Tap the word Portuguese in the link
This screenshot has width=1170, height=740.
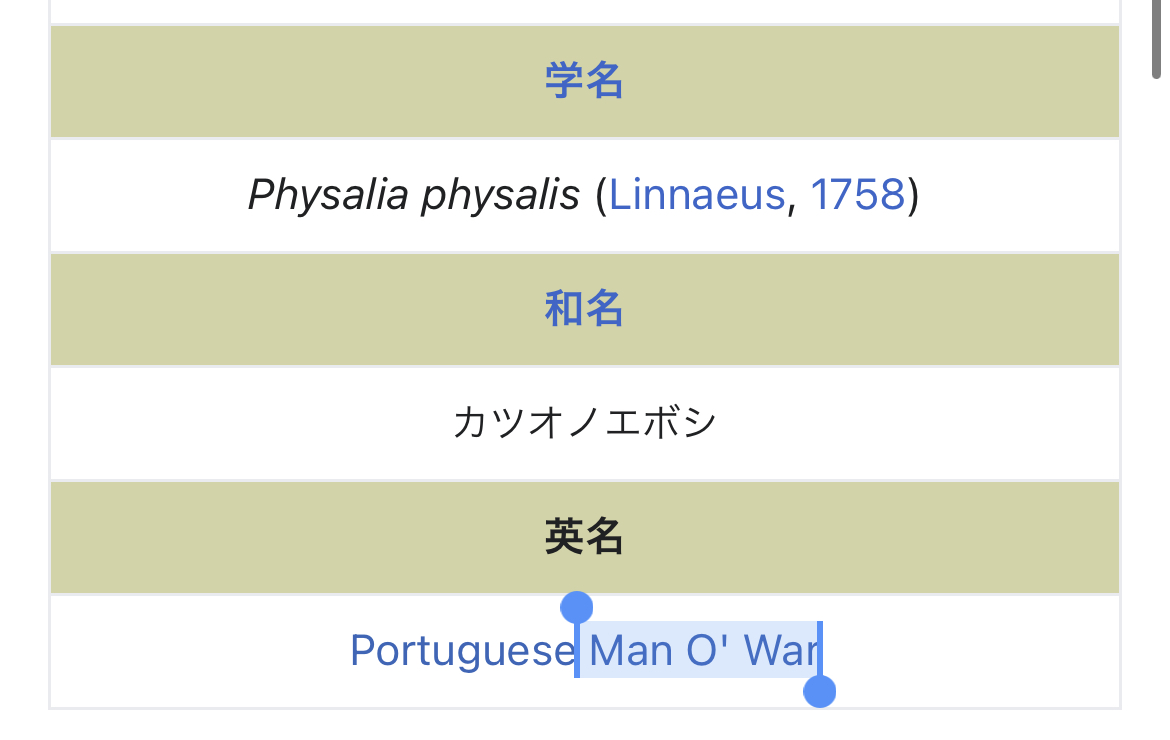click(x=461, y=651)
